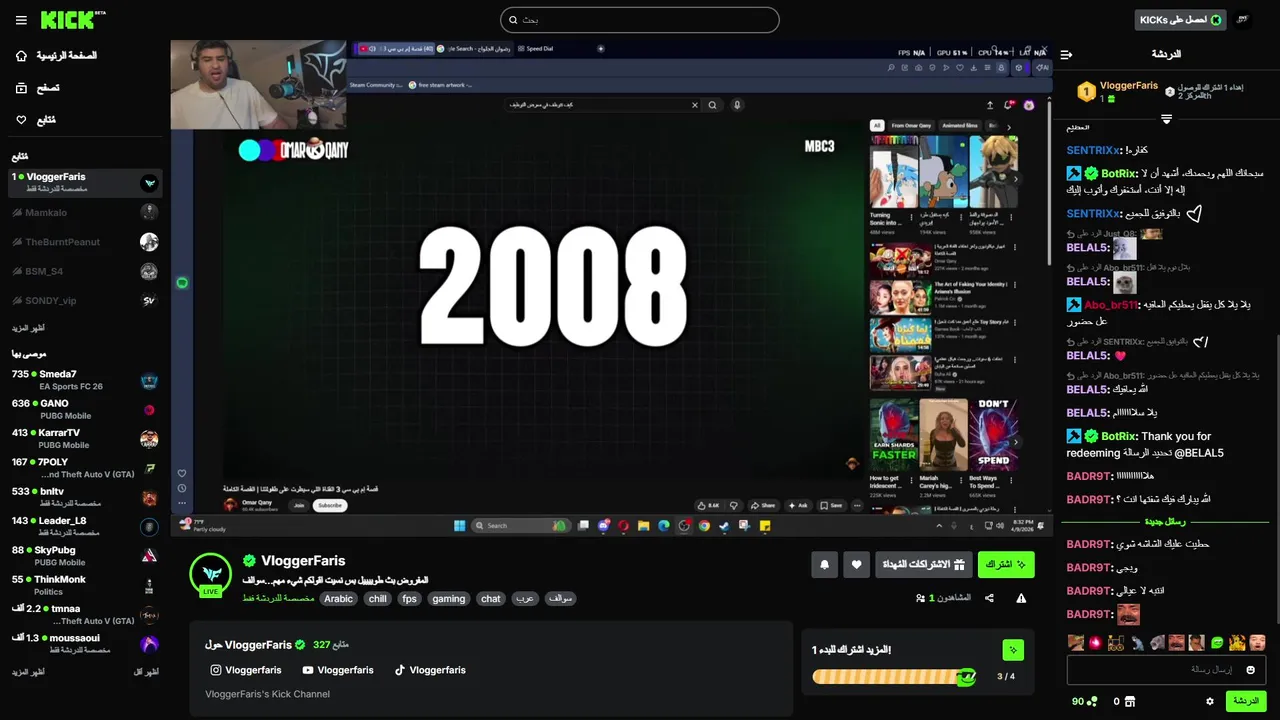Select the gaming tag
This screenshot has height=720, width=1280.
tap(448, 599)
